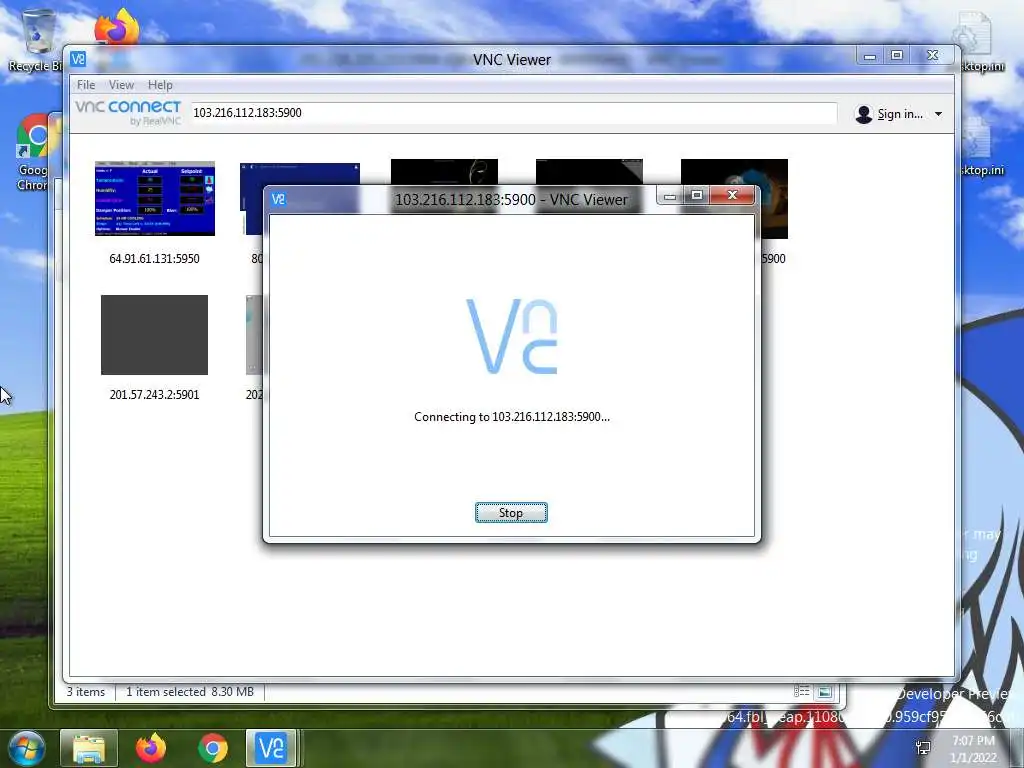
Task: Open the Google Chrome desktop shortcut
Action: [x=34, y=152]
